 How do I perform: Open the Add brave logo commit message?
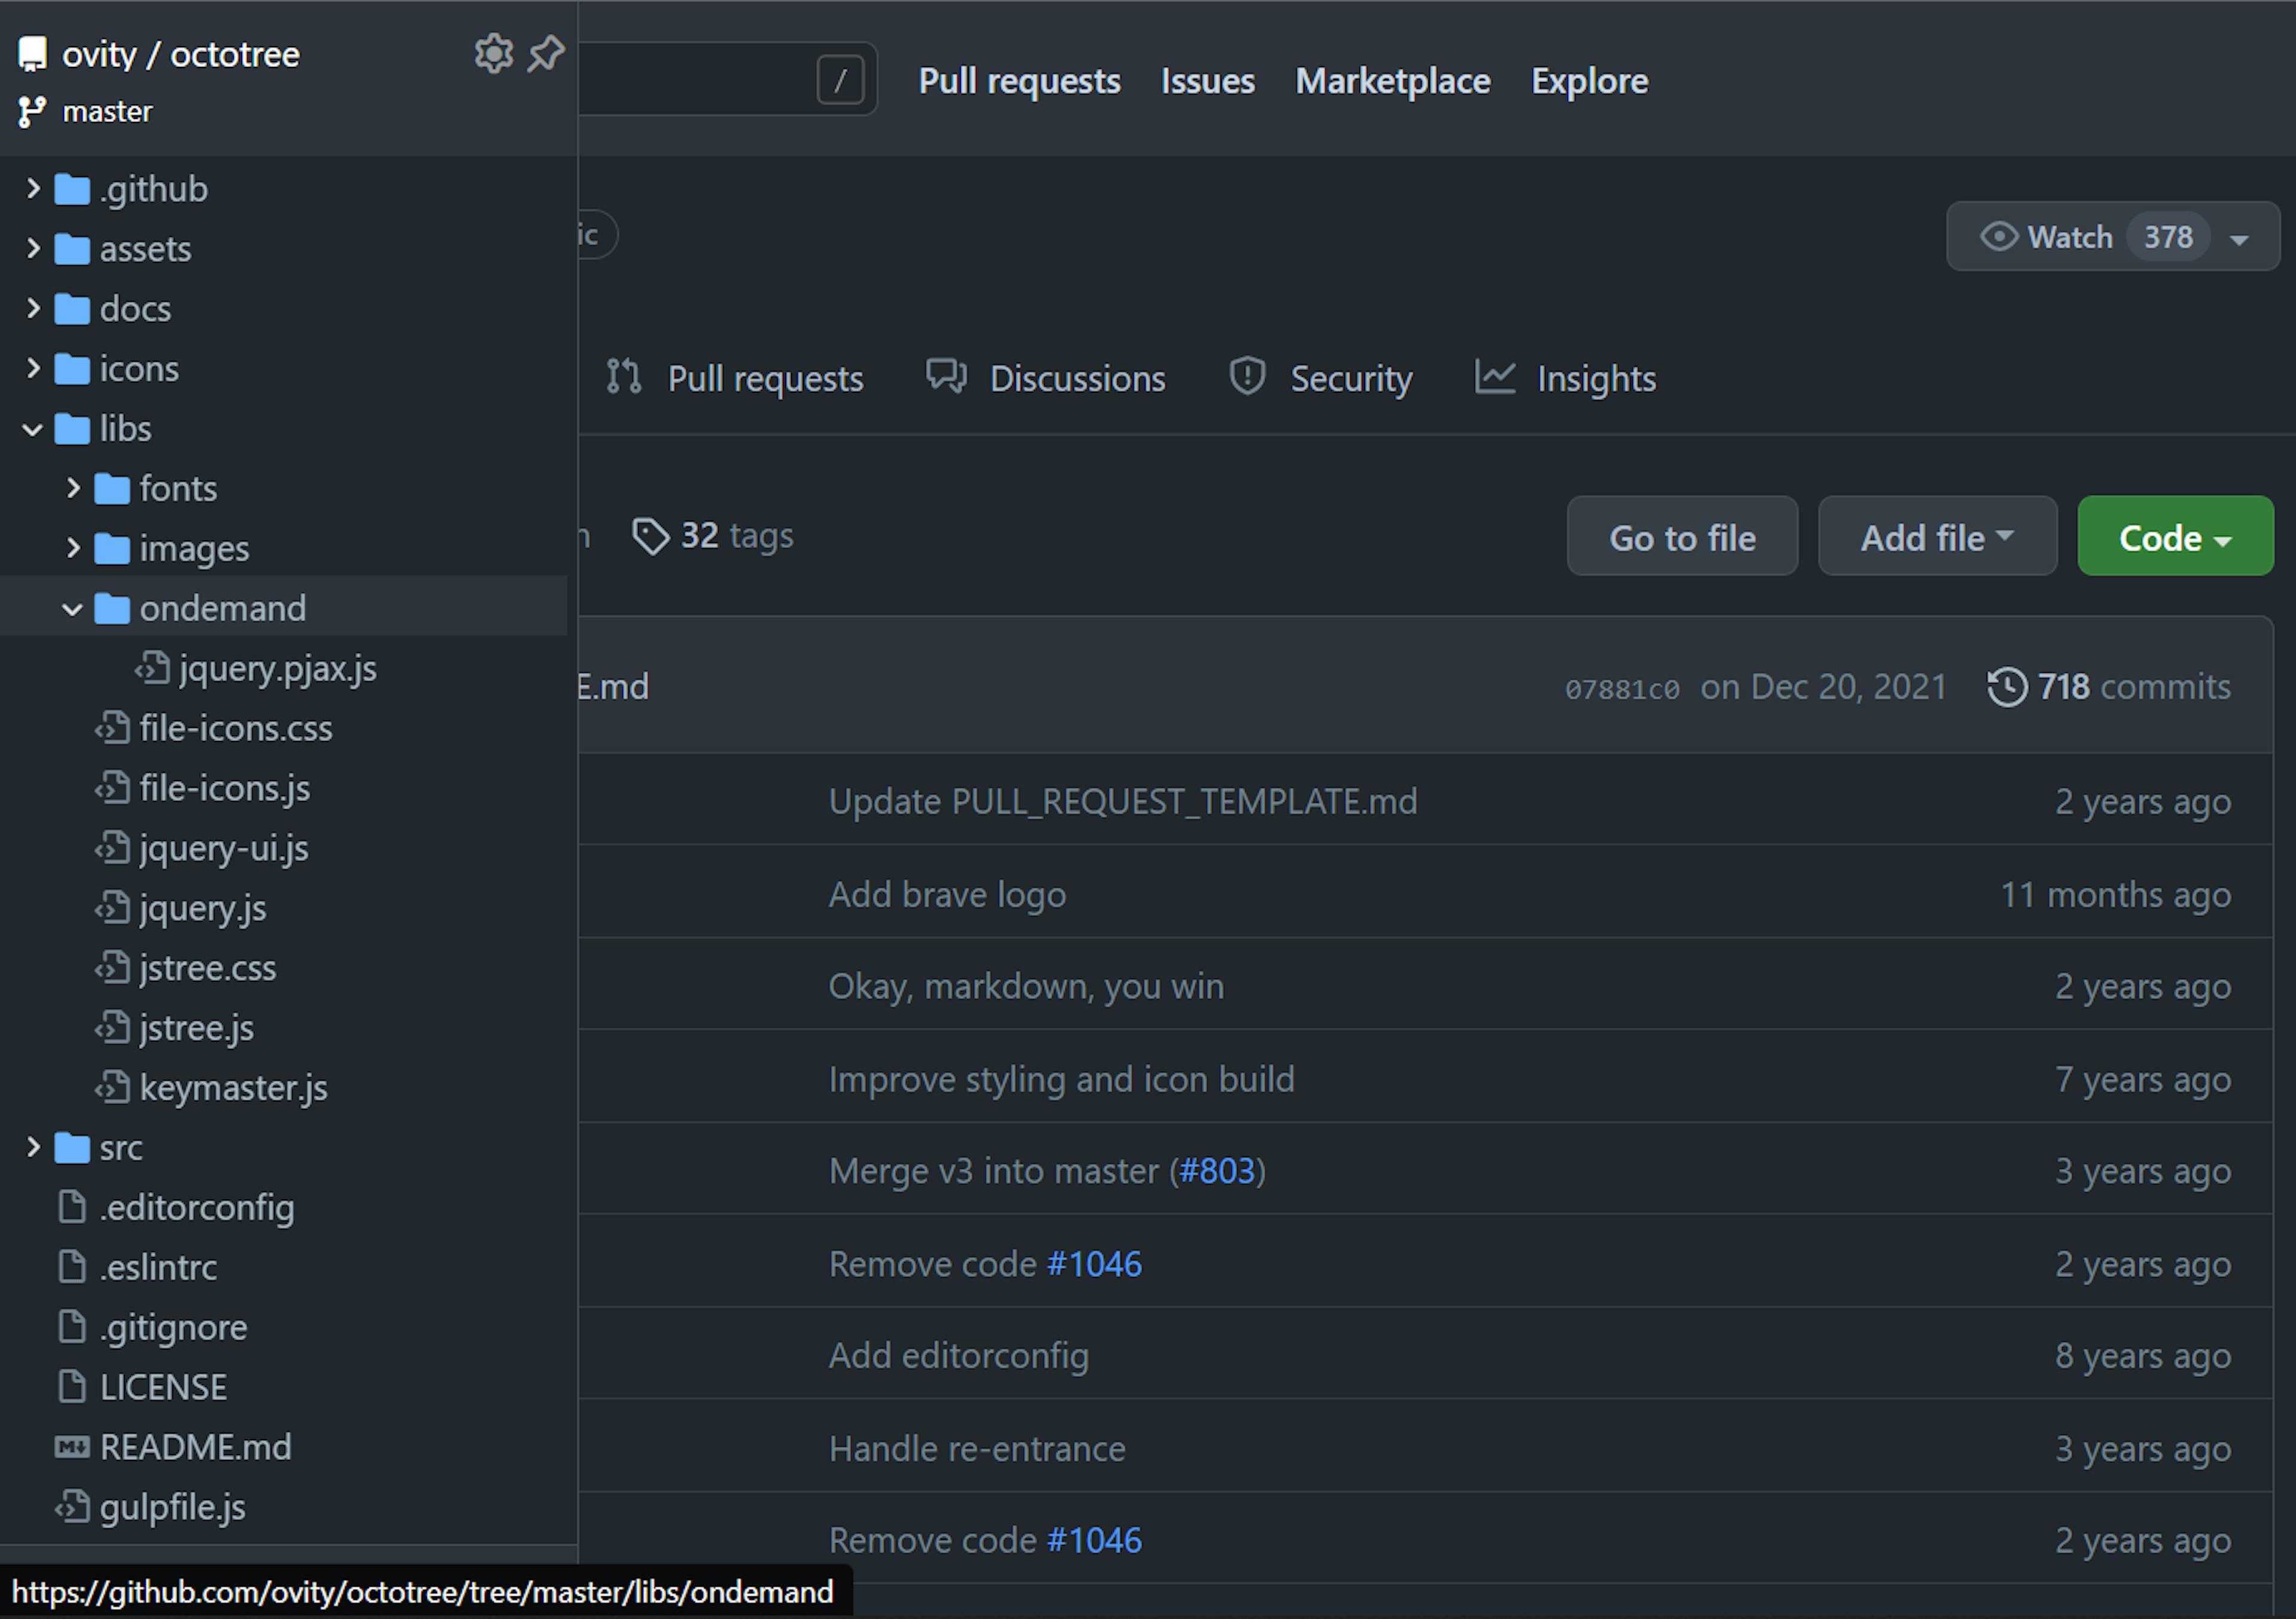click(947, 895)
